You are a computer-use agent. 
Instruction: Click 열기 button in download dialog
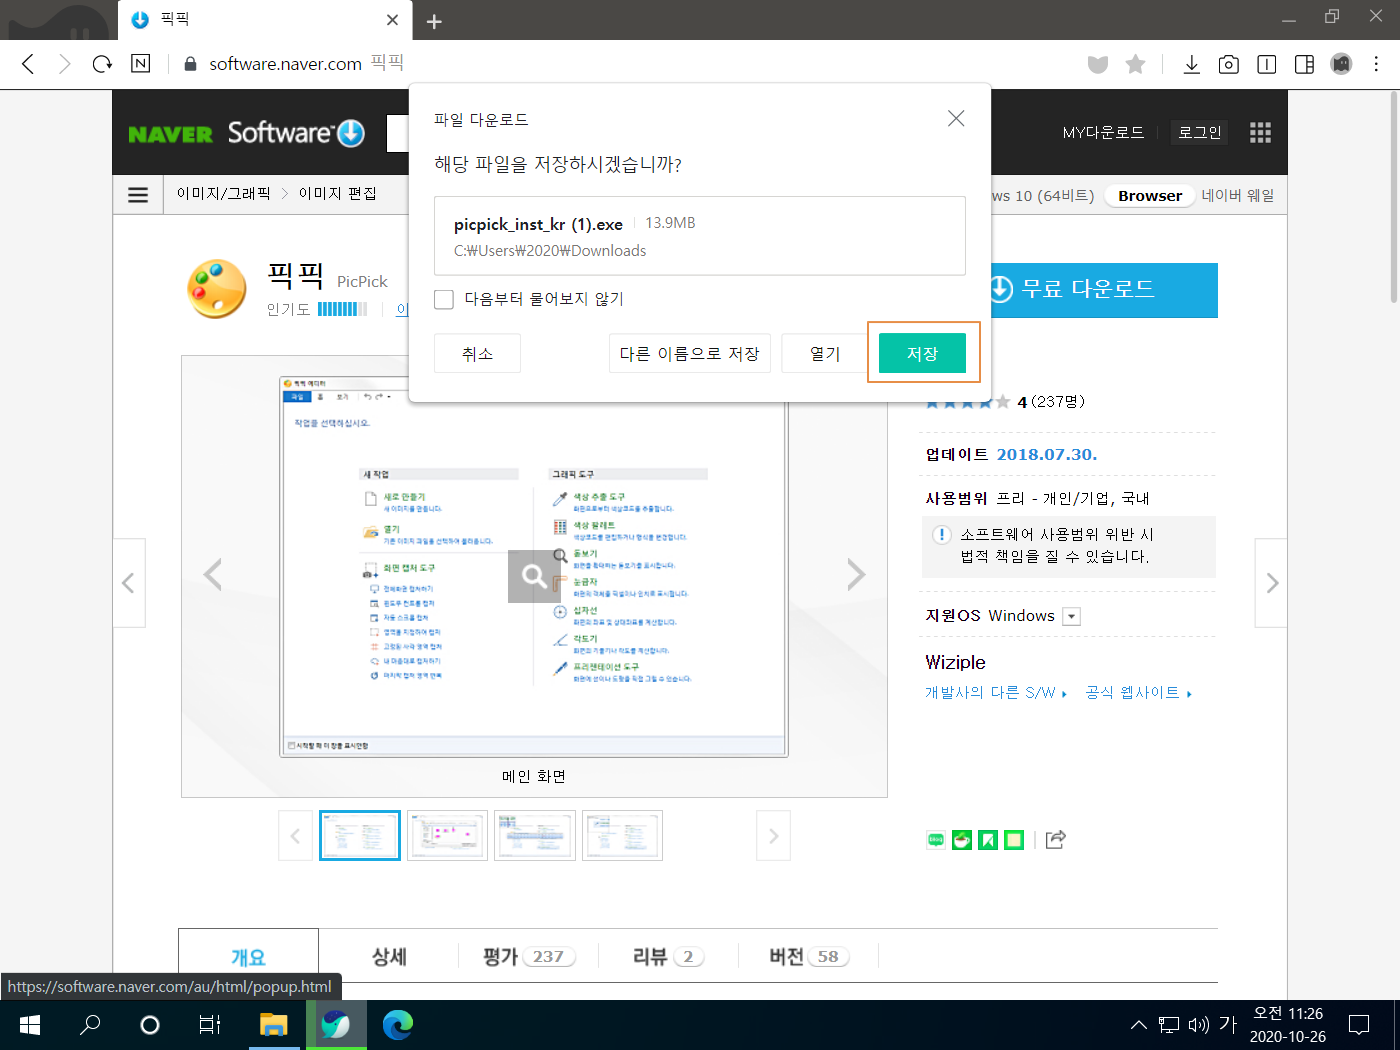point(825,353)
